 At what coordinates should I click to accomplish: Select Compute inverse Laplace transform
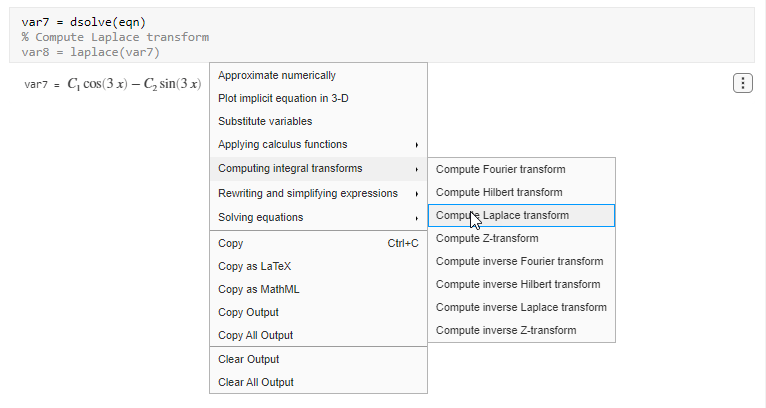pyautogui.click(x=521, y=307)
